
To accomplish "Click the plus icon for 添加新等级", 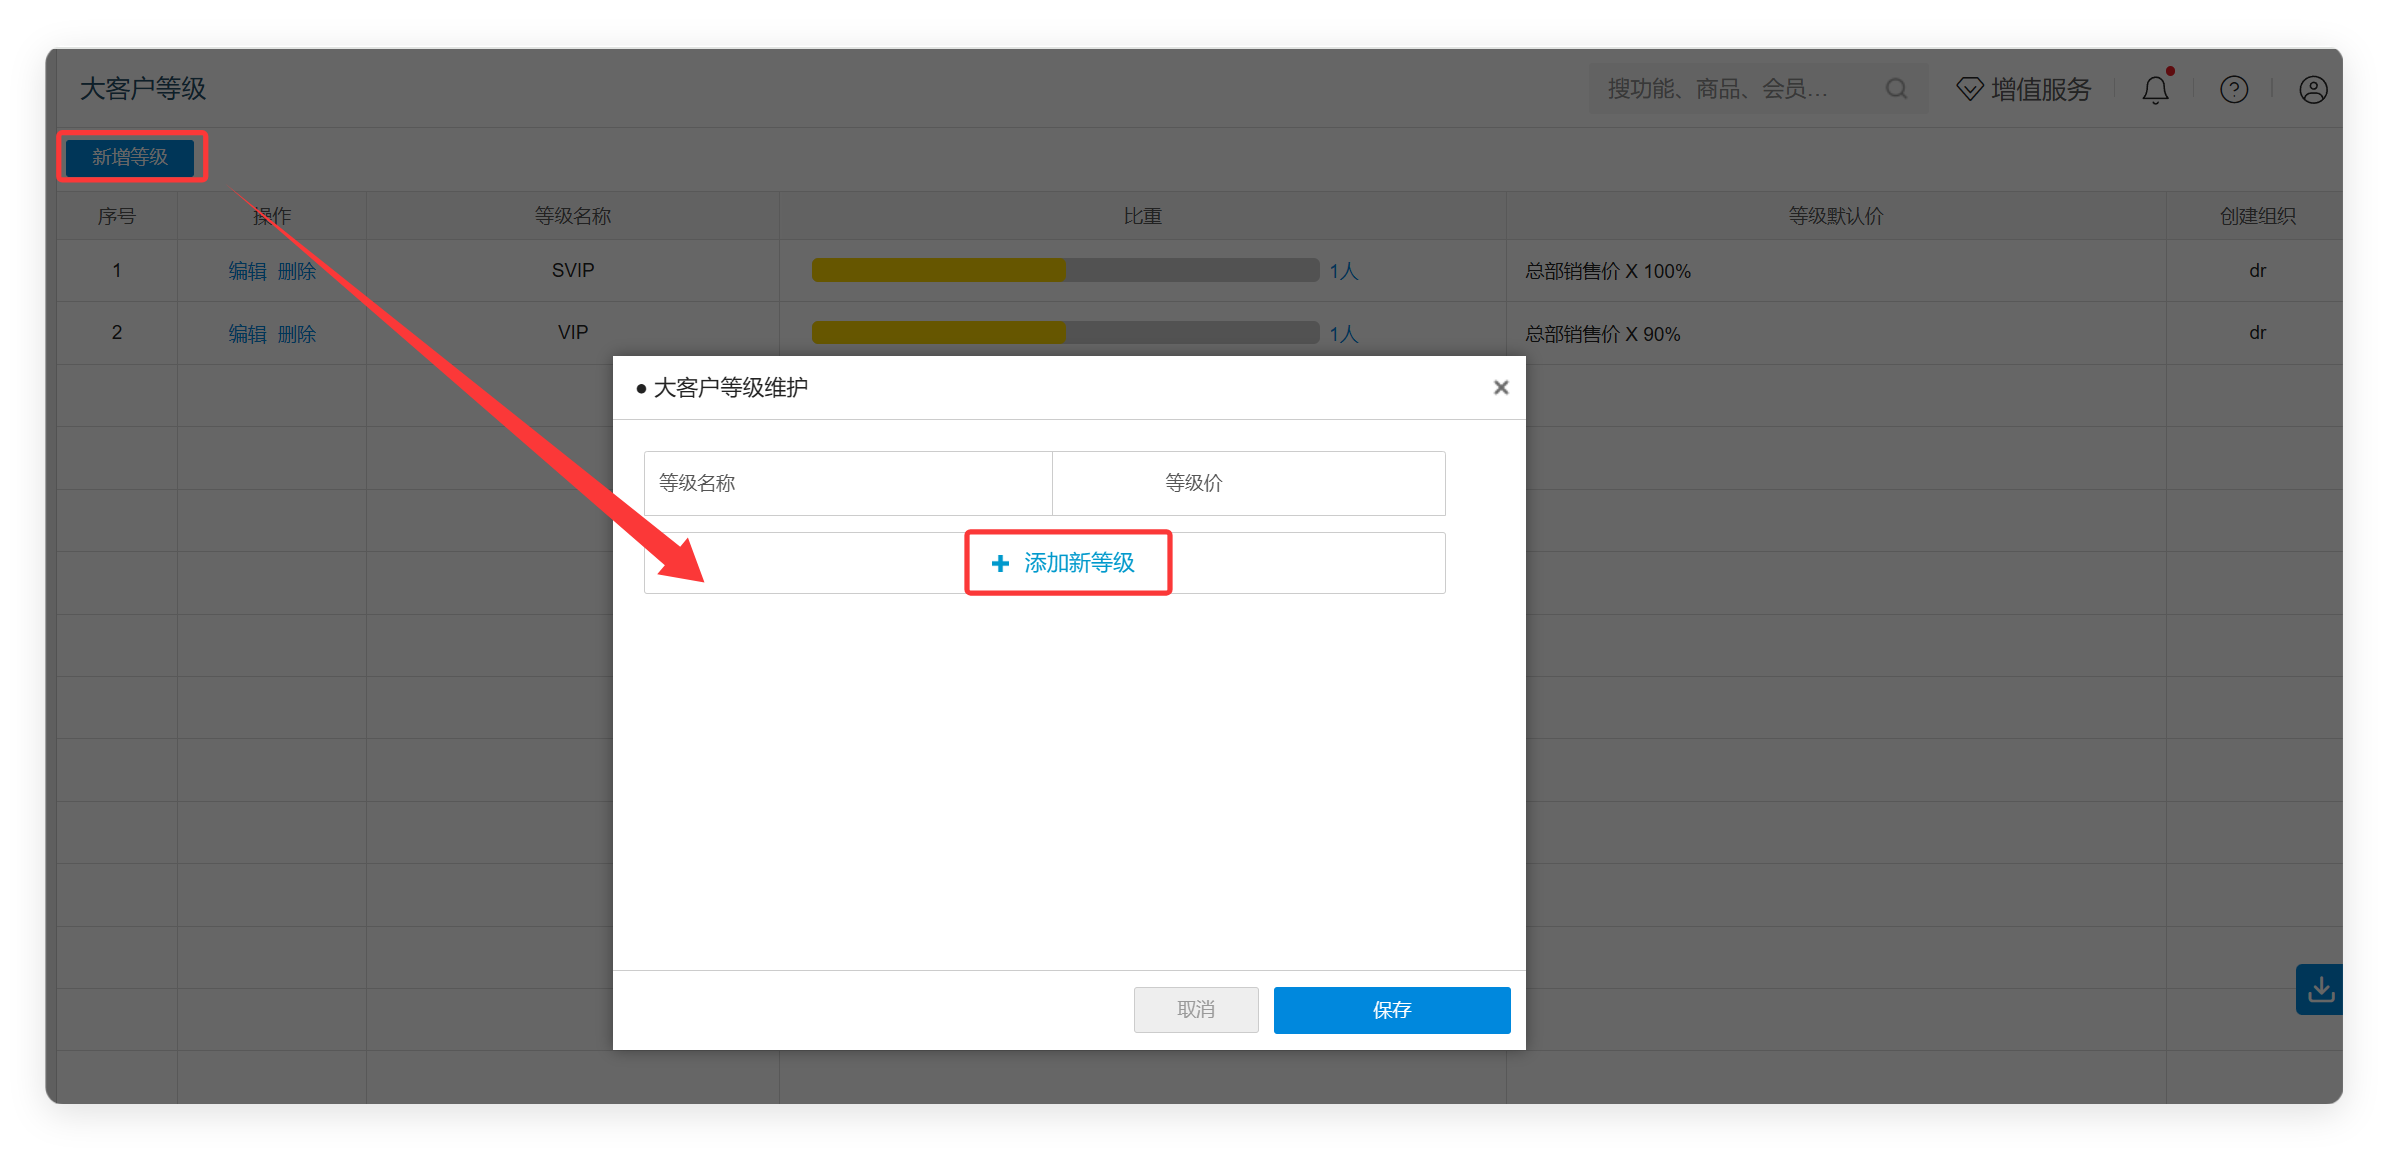I will [1000, 564].
